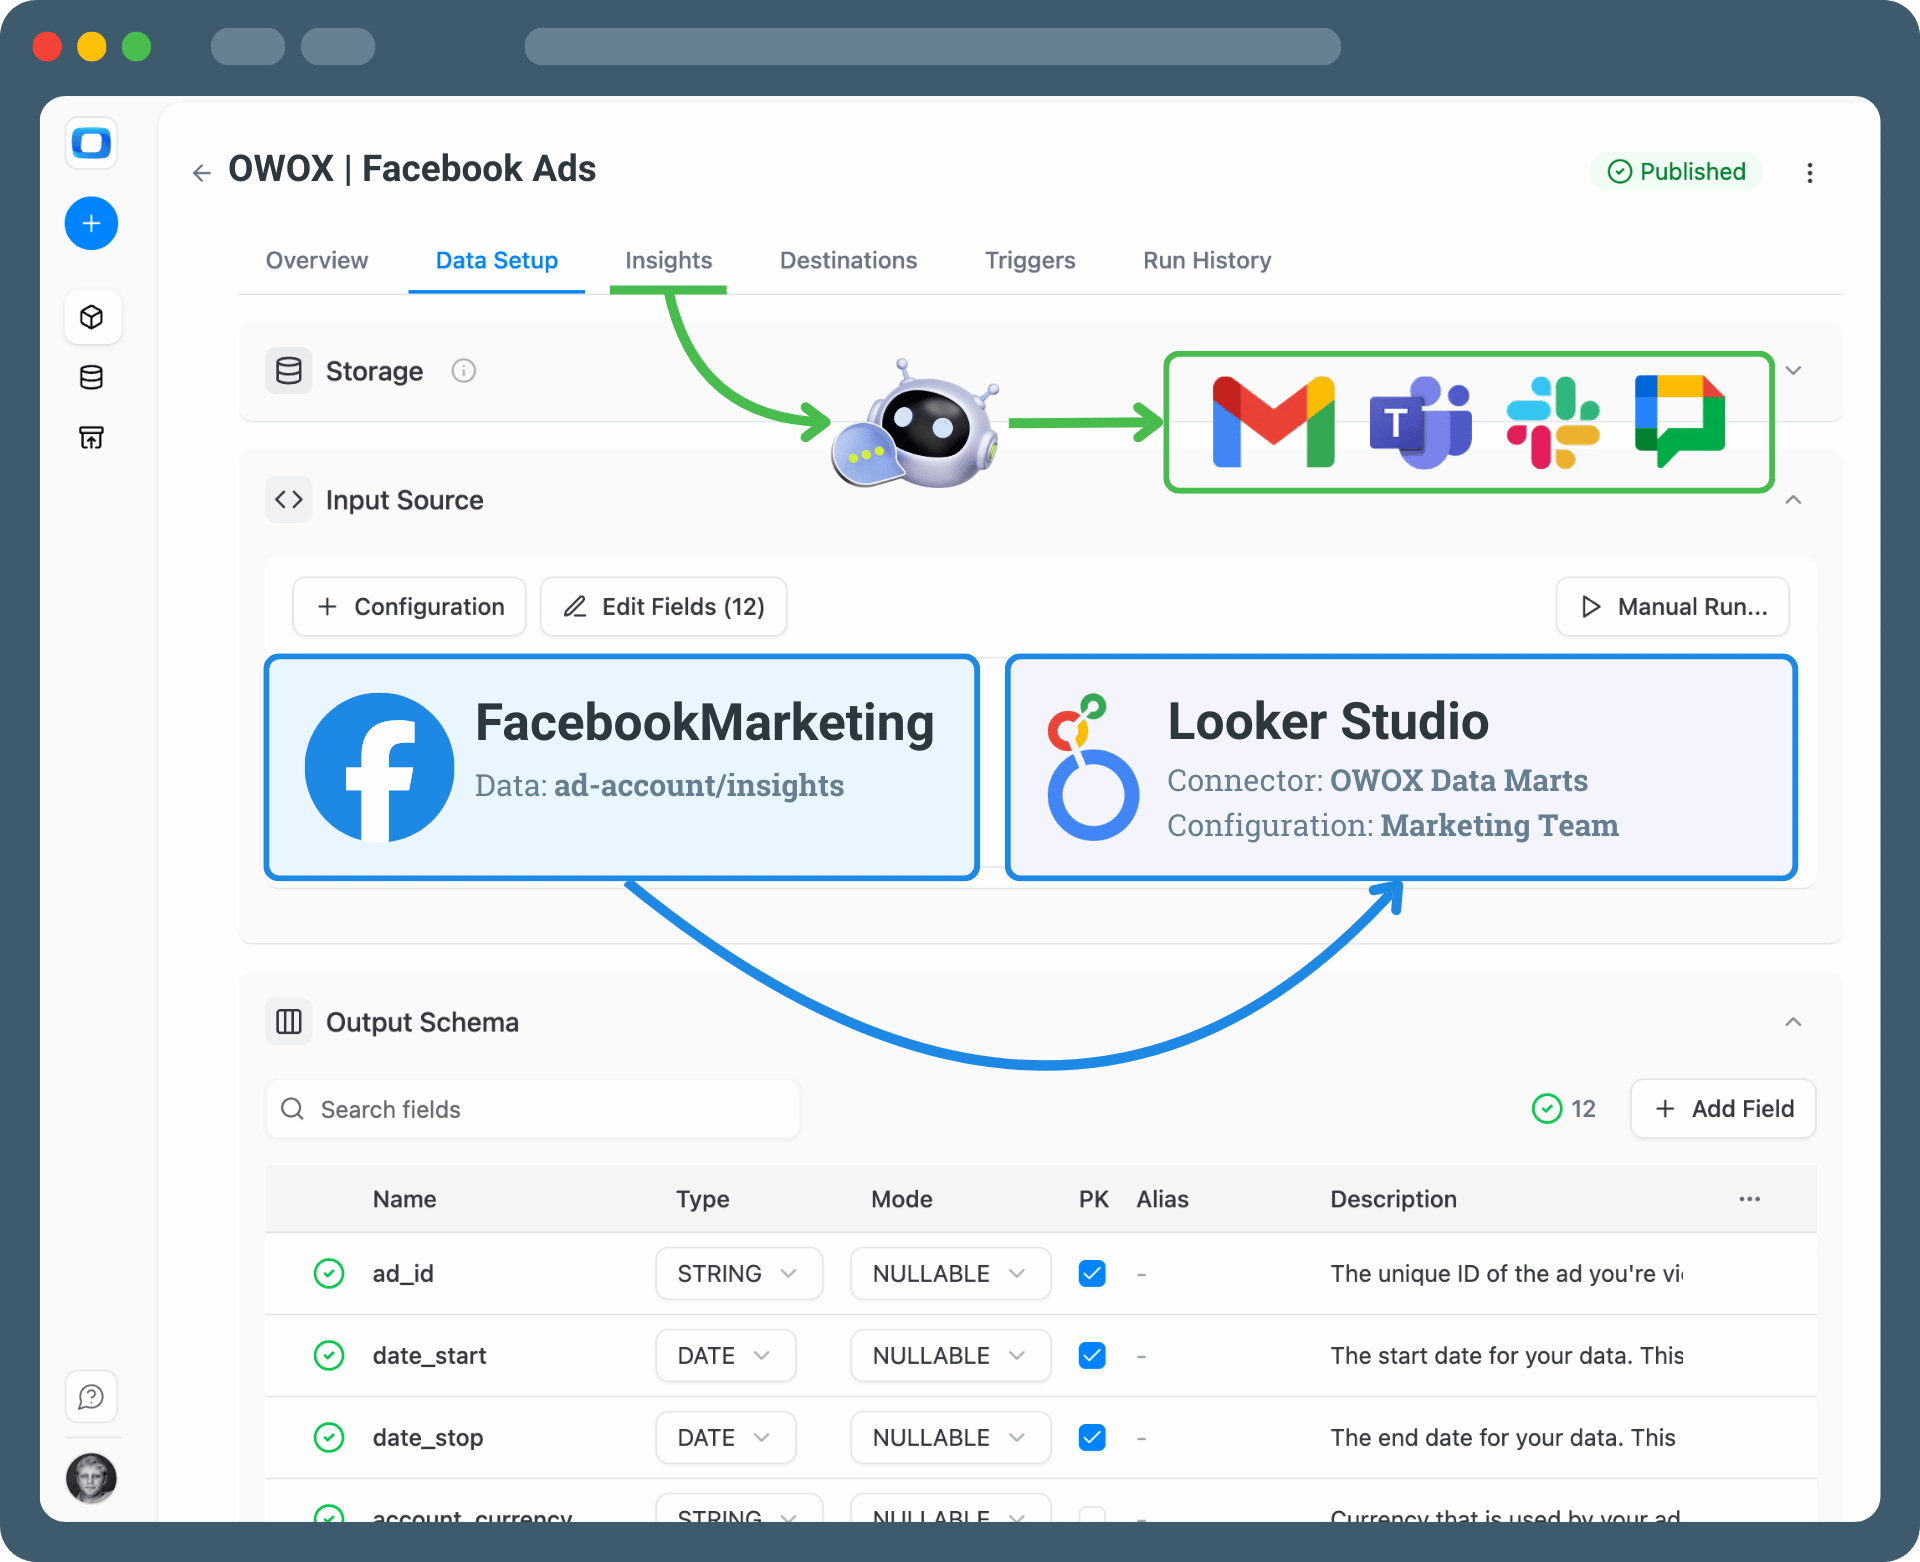1920x1562 pixels.
Task: Uncheck the PK checkbox for date_stop
Action: point(1092,1437)
